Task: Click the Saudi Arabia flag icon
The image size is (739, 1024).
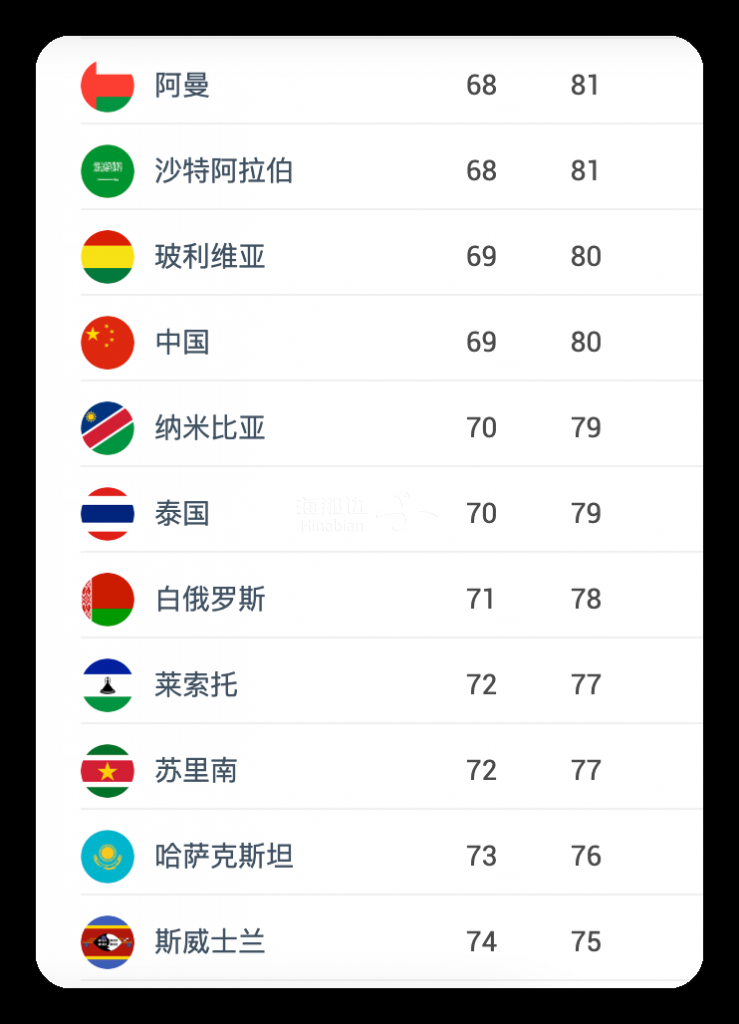Action: [107, 171]
